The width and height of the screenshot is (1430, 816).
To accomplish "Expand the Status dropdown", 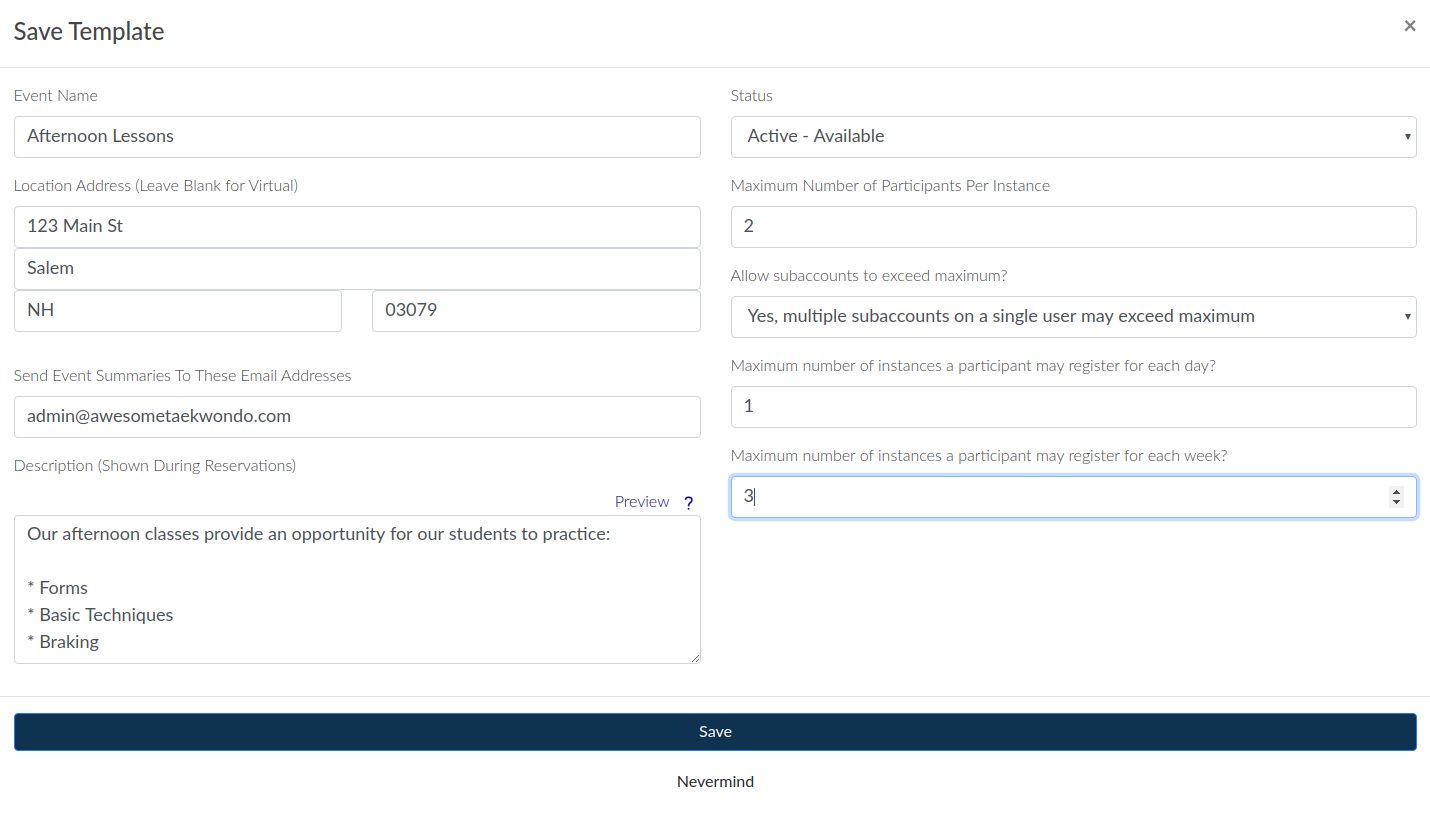I will [1073, 137].
